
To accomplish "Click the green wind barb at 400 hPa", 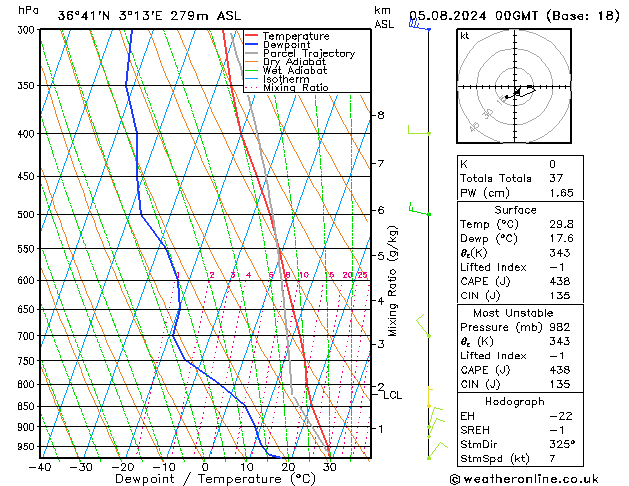I will point(419,130).
